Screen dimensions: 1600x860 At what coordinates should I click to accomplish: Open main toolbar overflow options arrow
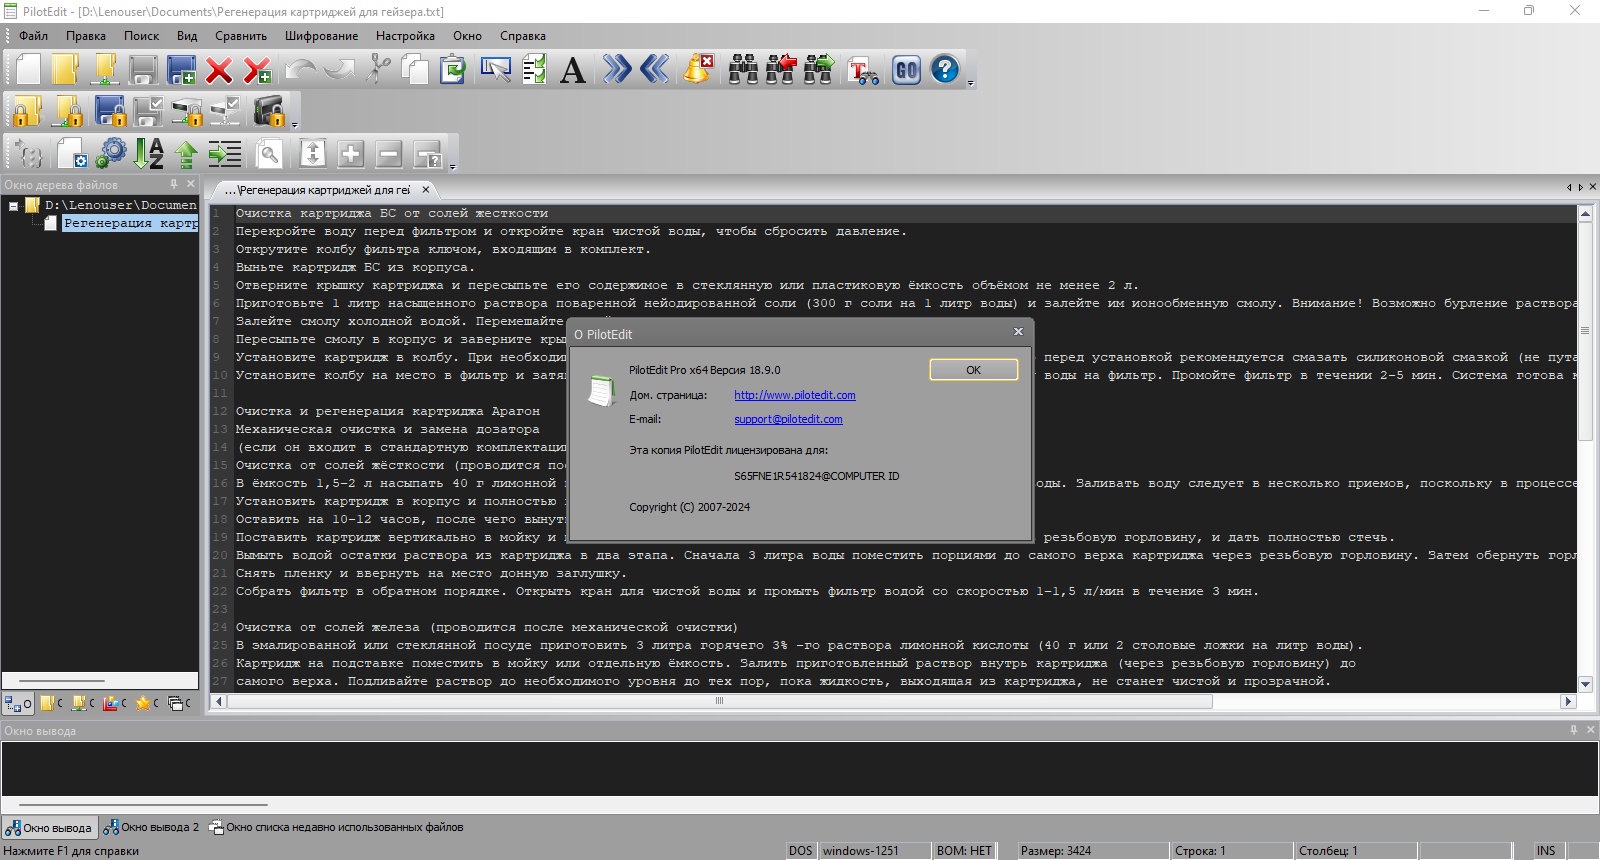click(x=971, y=84)
